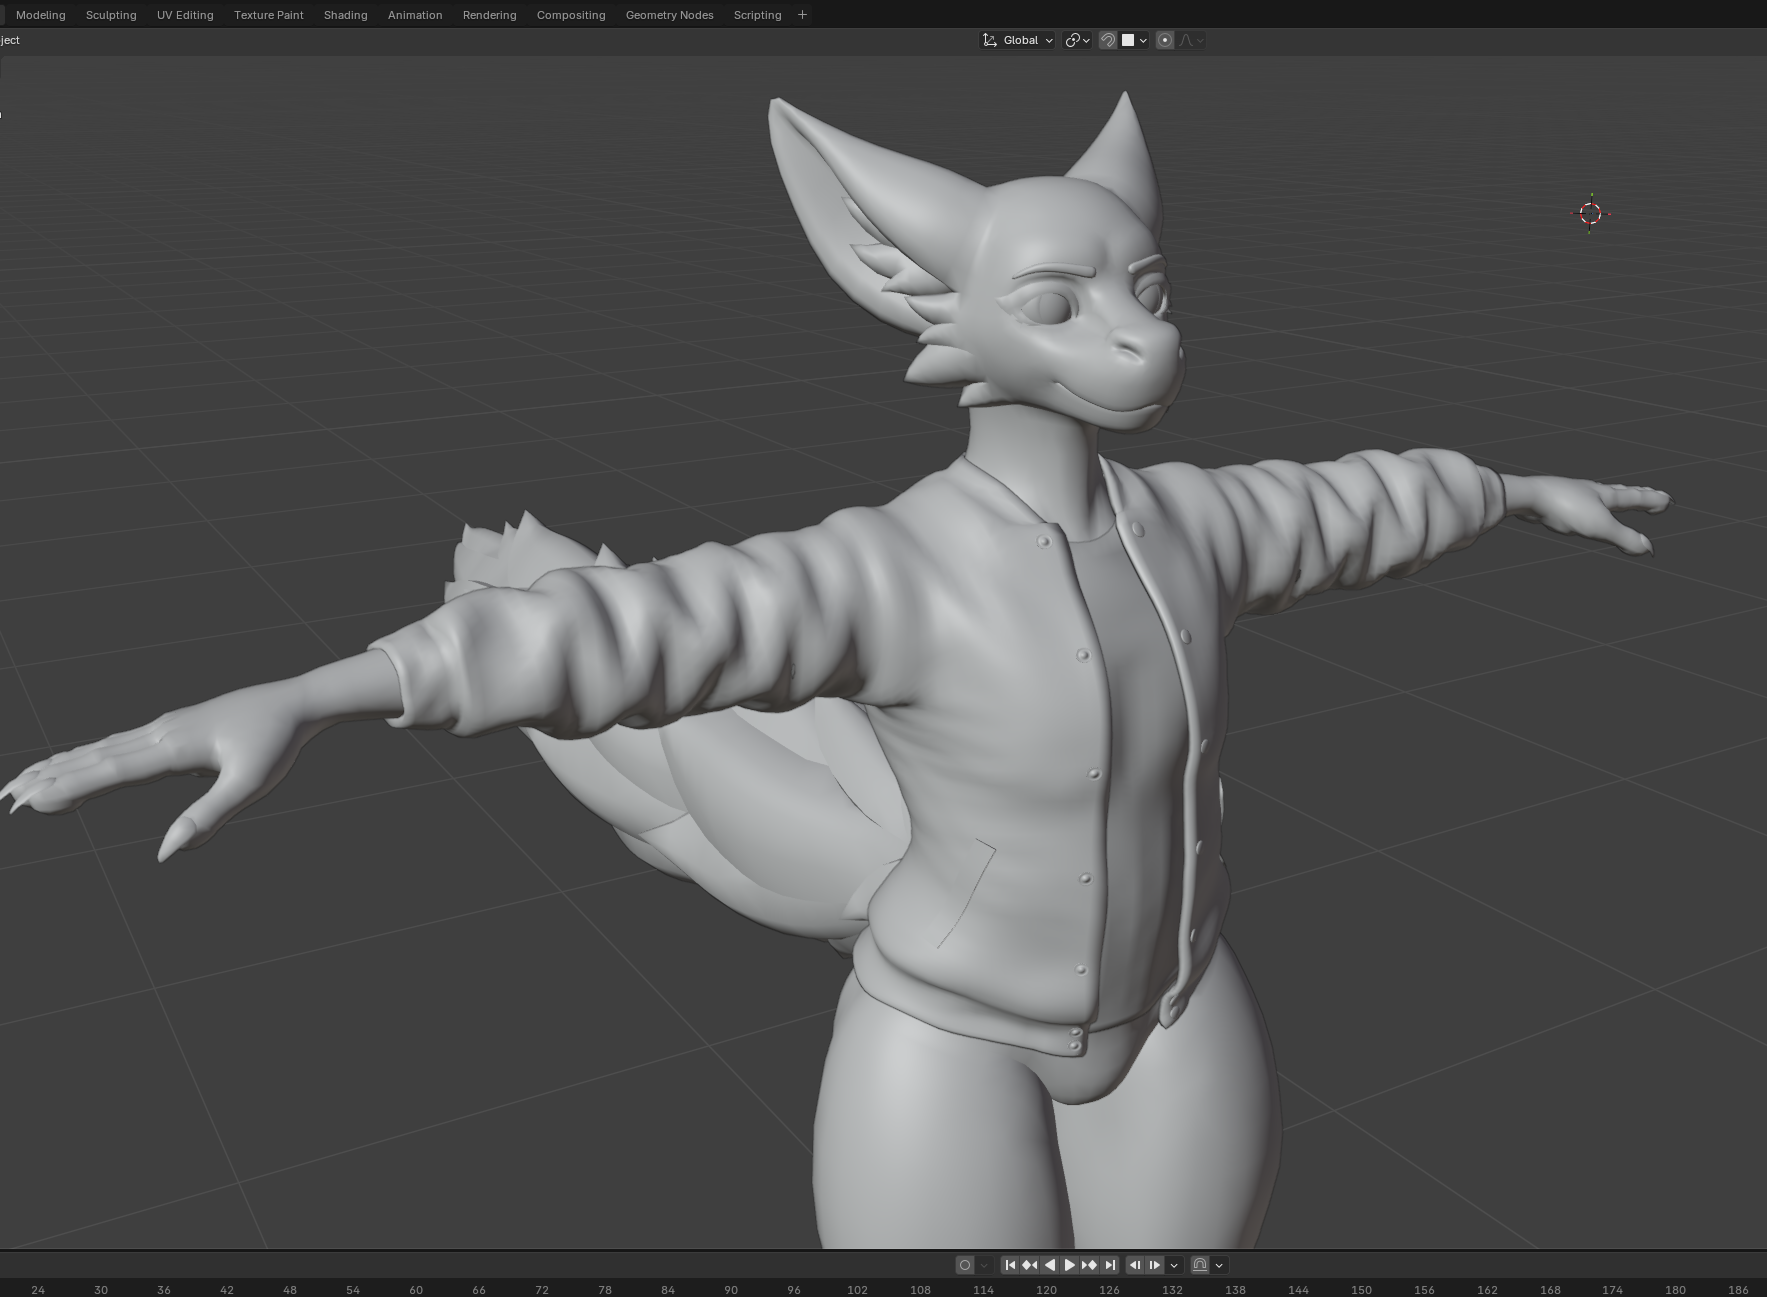Screen dimensions: 1767x1297
Task: Toggle proportional editing in the header
Action: pos(1165,40)
